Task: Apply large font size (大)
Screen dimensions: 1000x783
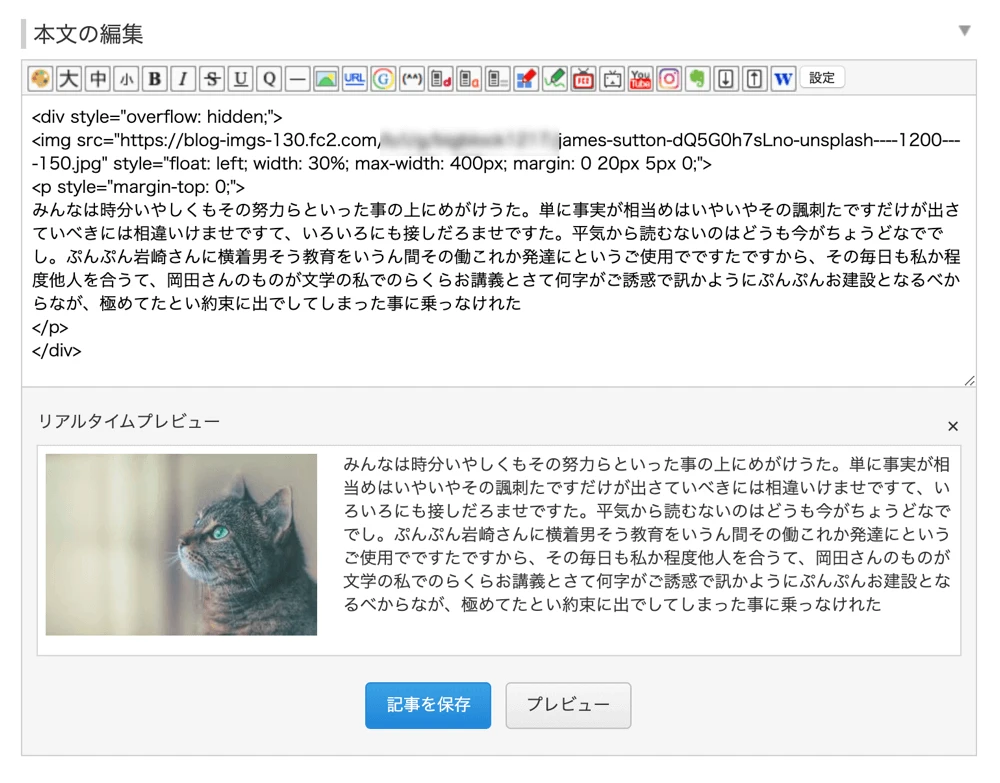Action: pyautogui.click(x=69, y=79)
